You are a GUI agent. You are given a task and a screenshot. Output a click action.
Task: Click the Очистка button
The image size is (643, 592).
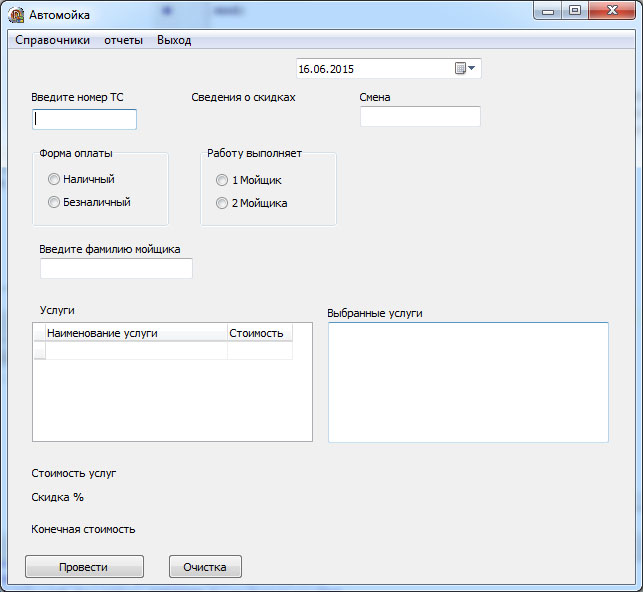(x=205, y=567)
